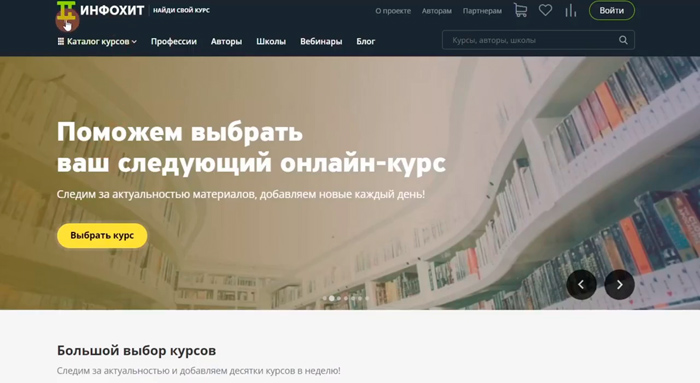
Task: Click the Большой выбор курсов heading
Action: pos(136,351)
